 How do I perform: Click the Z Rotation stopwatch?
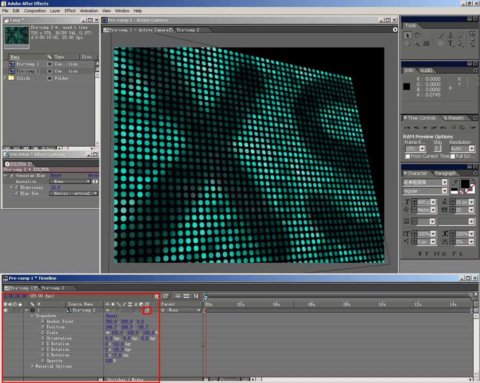tap(43, 355)
